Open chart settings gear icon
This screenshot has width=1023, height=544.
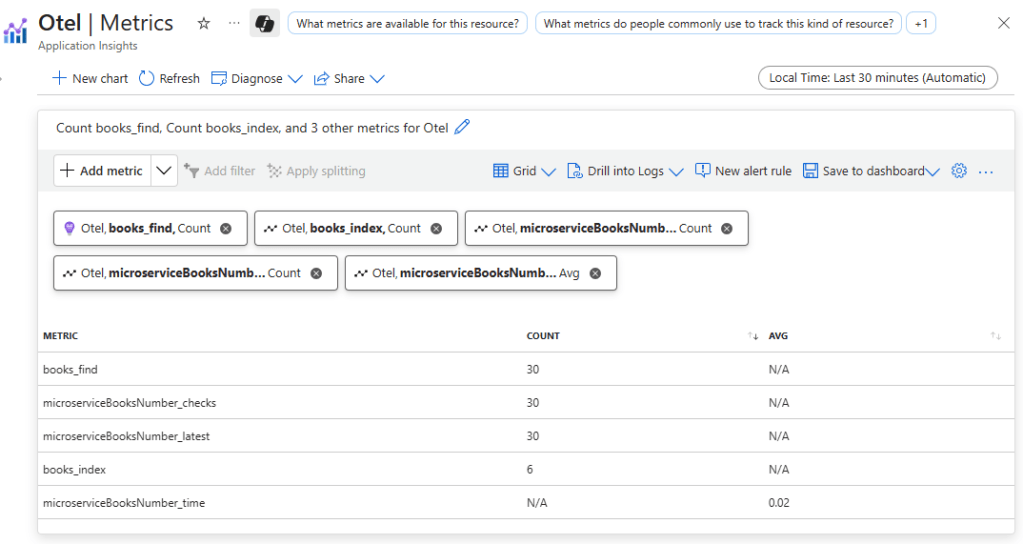[x=959, y=171]
